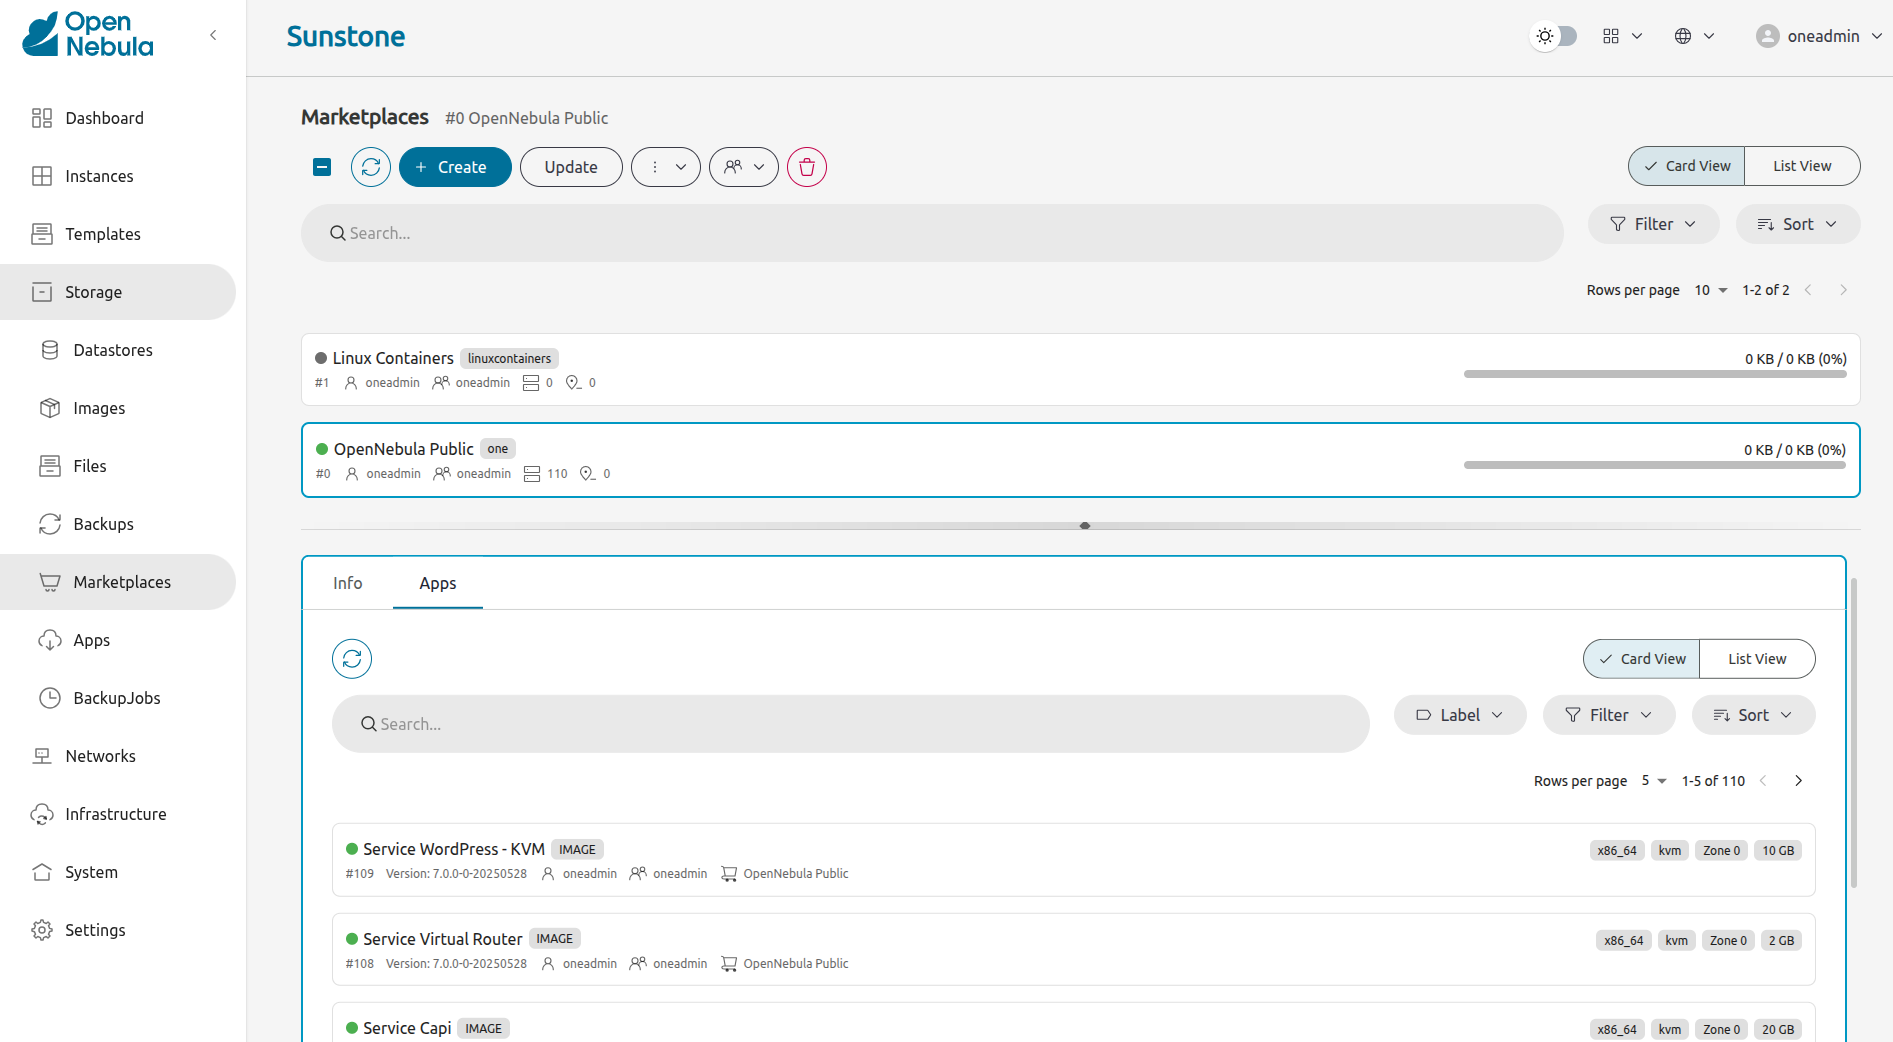Screen dimensions: 1893x1042
Task: Change apps rows per page value 5
Action: [1654, 781]
